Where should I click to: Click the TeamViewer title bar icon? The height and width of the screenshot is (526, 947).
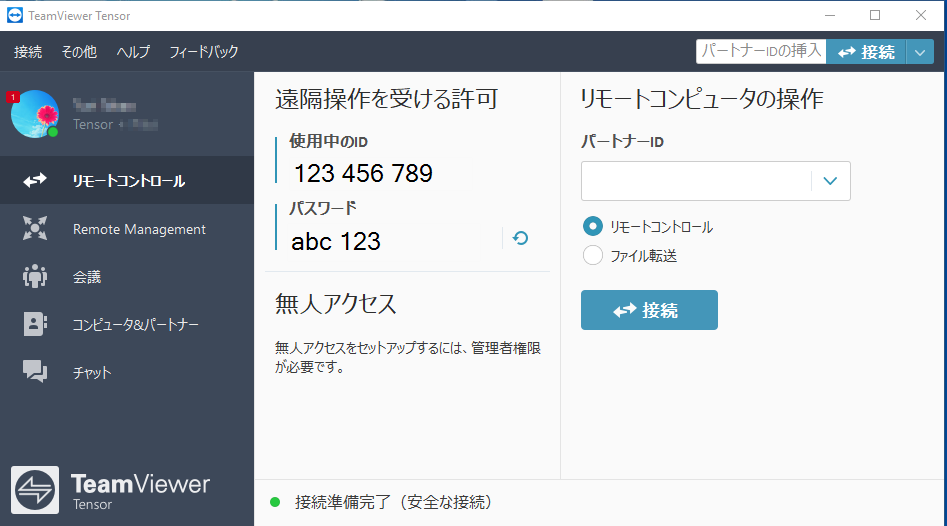(x=14, y=15)
